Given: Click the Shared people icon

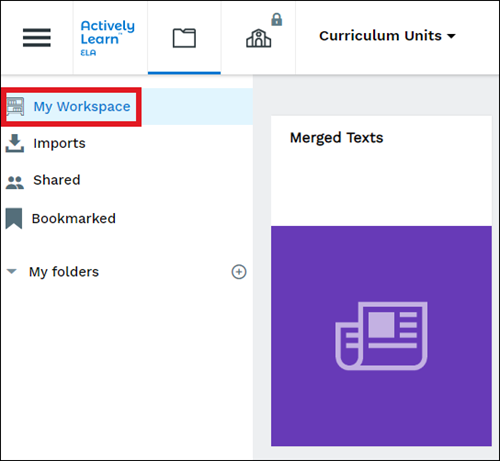Looking at the screenshot, I should coord(15,182).
